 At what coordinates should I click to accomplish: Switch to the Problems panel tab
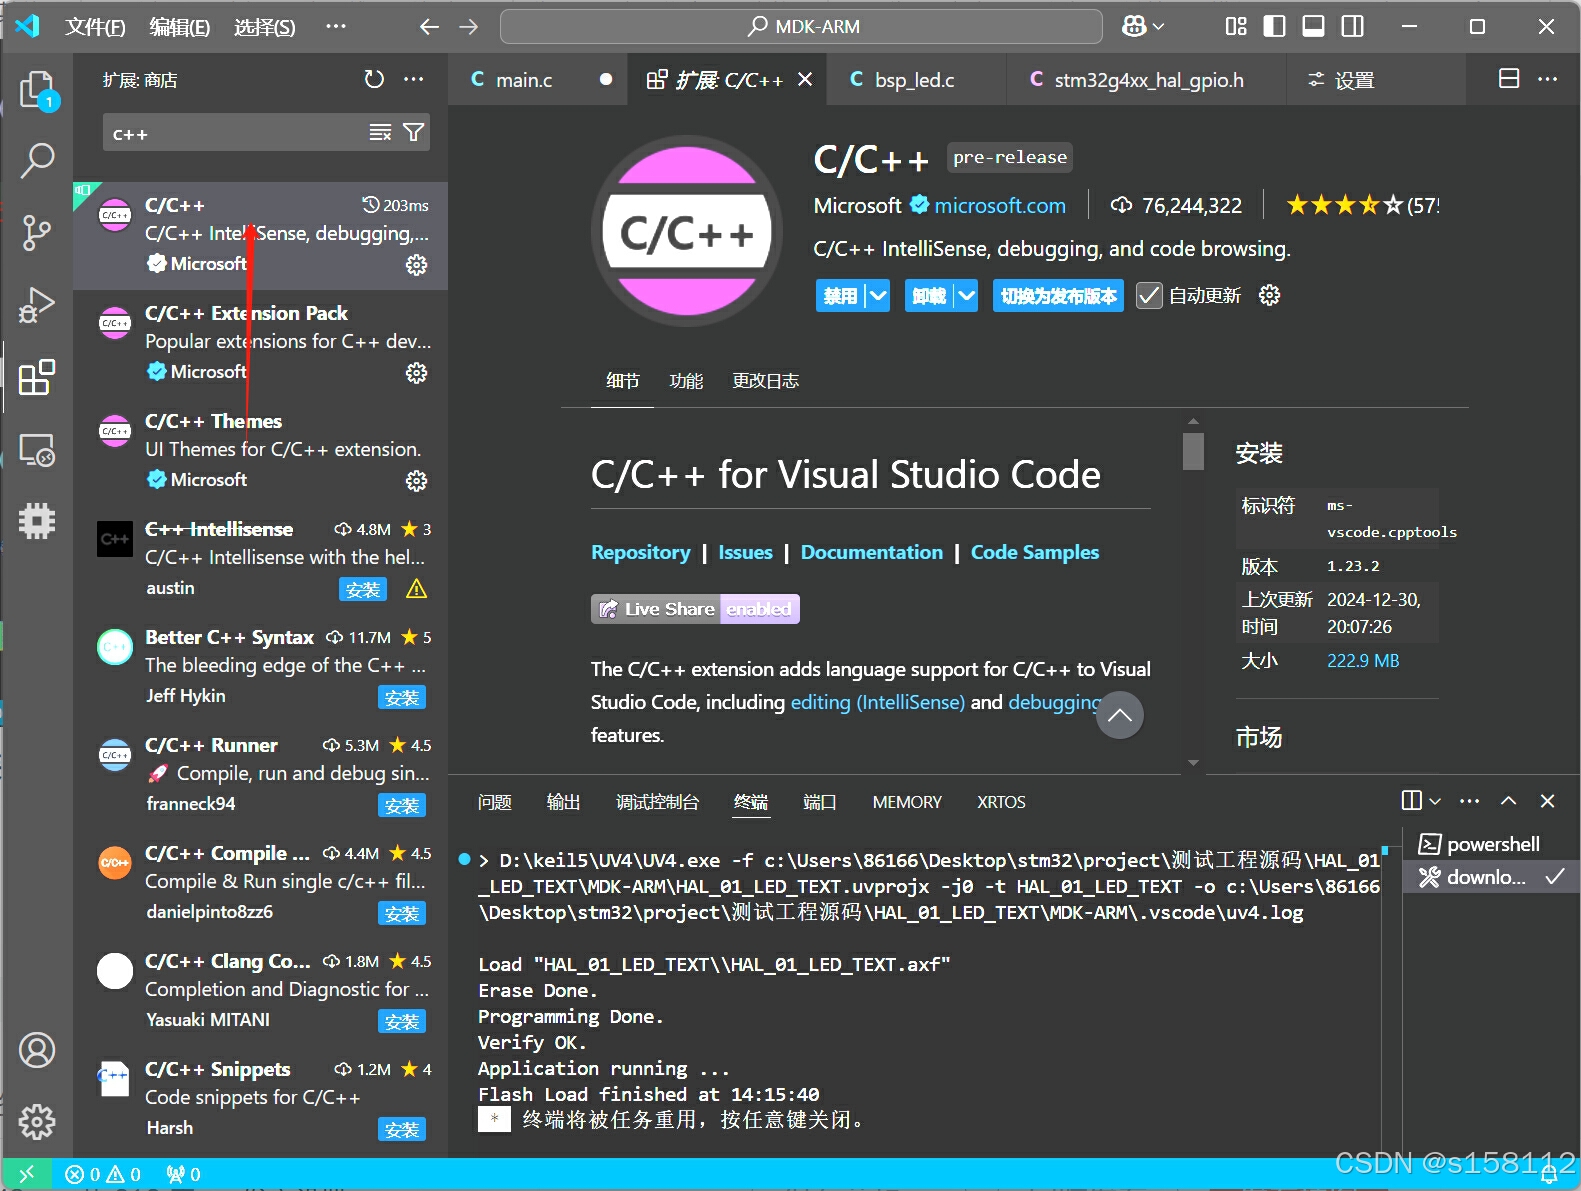[494, 802]
